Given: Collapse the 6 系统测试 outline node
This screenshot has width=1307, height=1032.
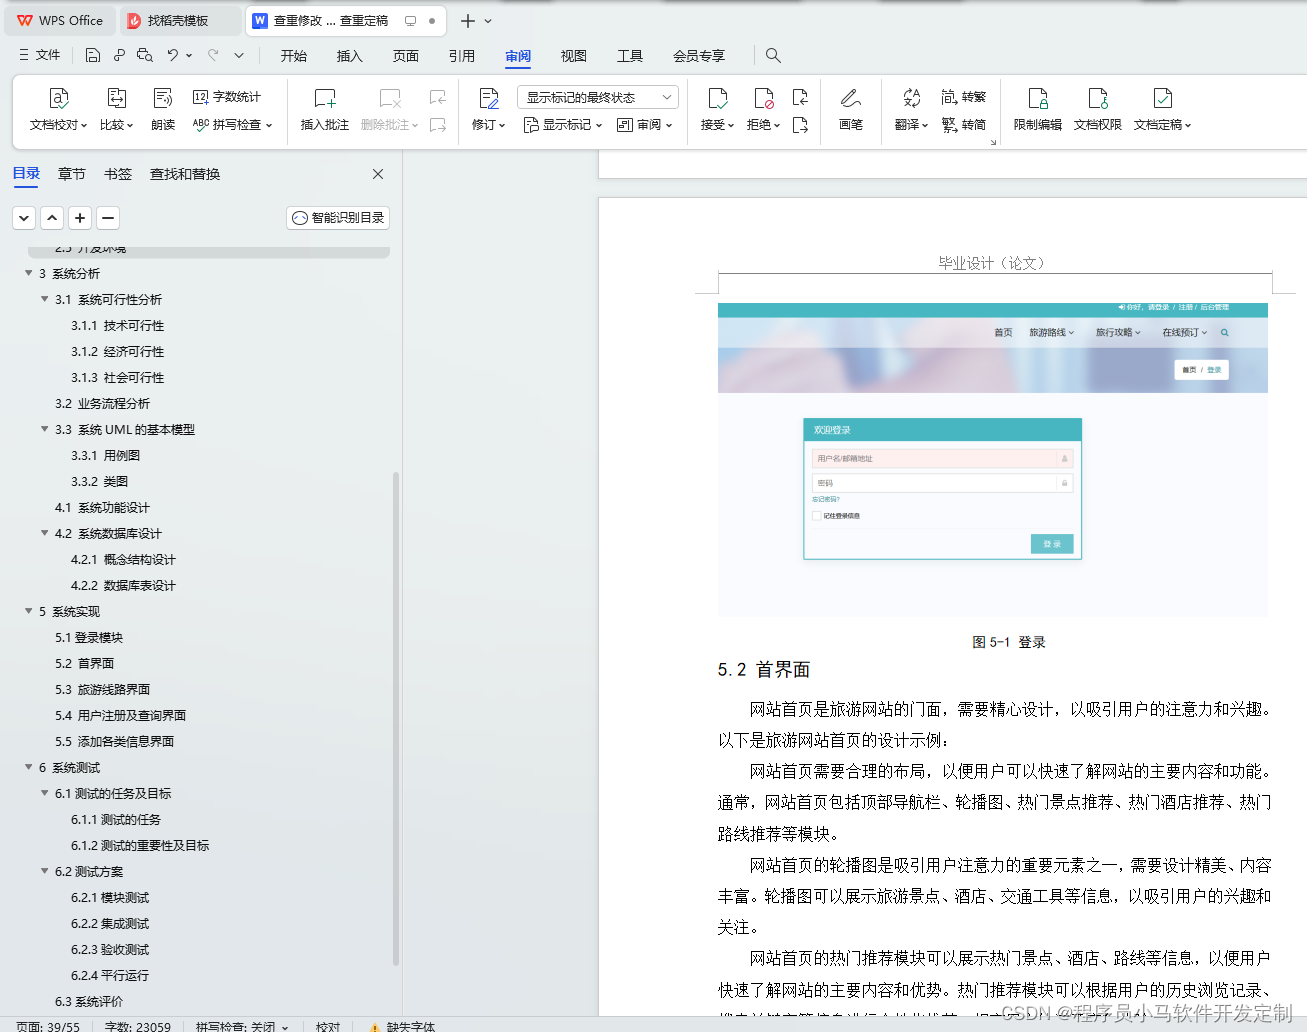Looking at the screenshot, I should coord(29,767).
